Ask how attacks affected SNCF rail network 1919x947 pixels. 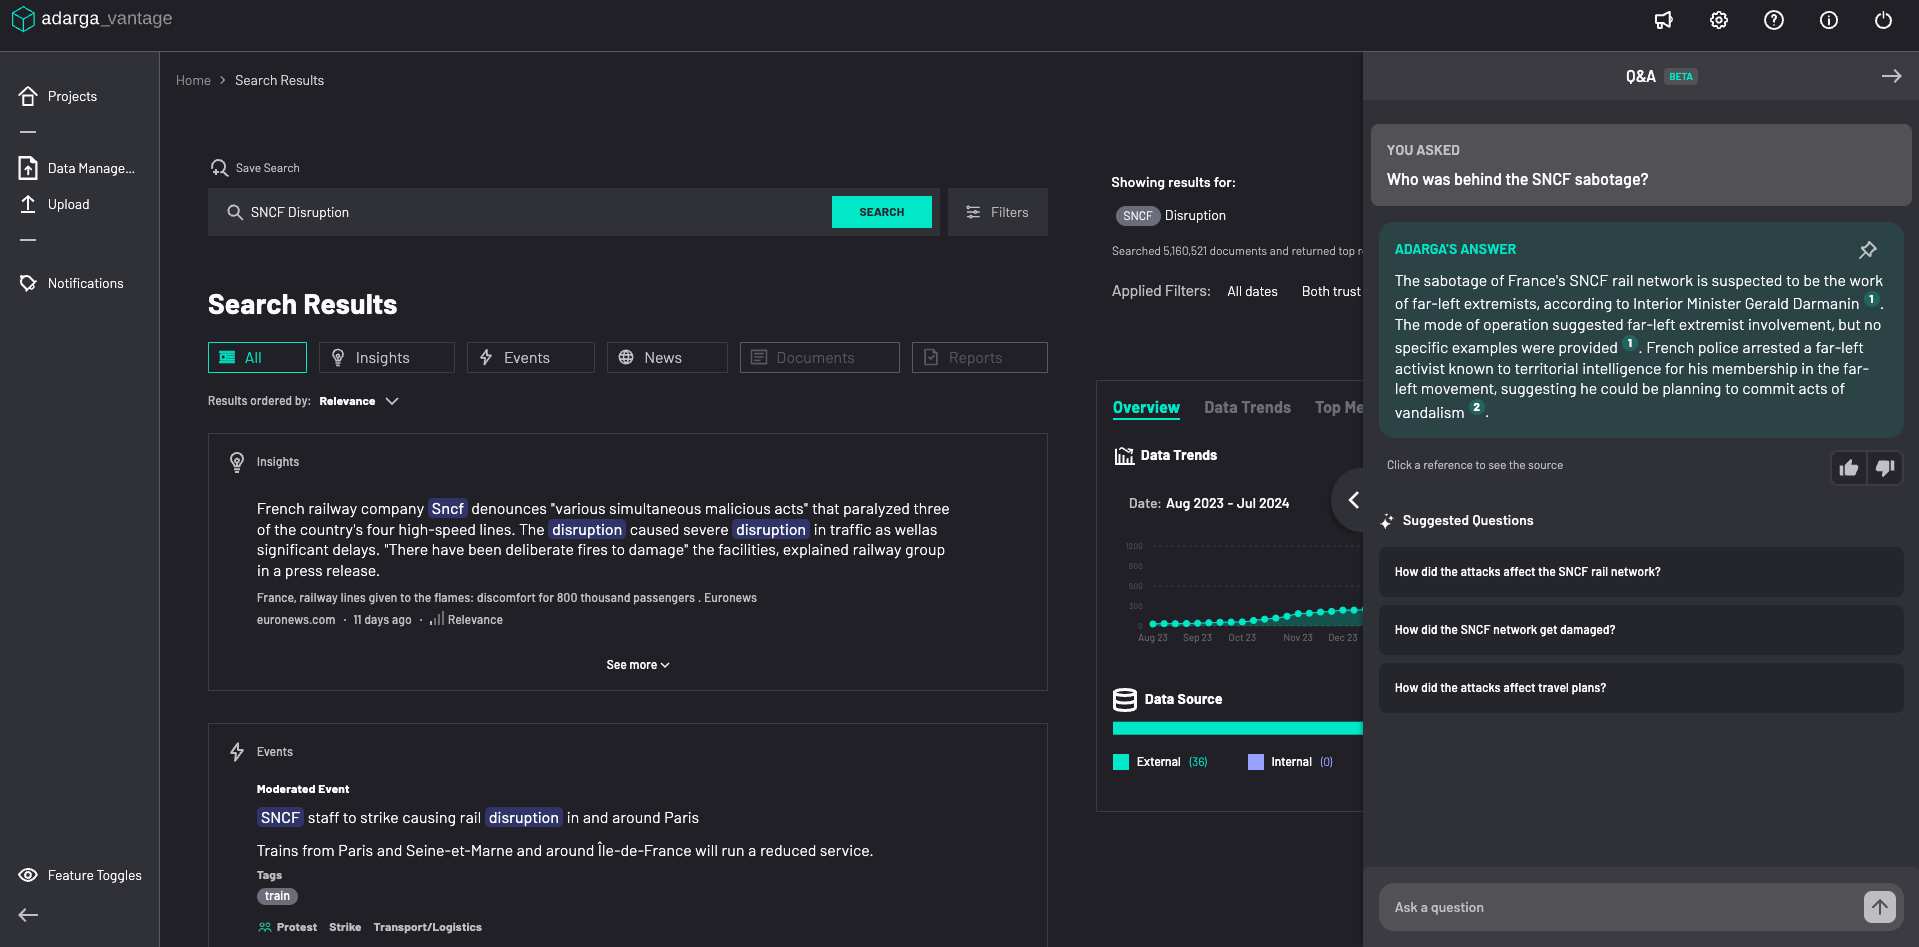1640,572
